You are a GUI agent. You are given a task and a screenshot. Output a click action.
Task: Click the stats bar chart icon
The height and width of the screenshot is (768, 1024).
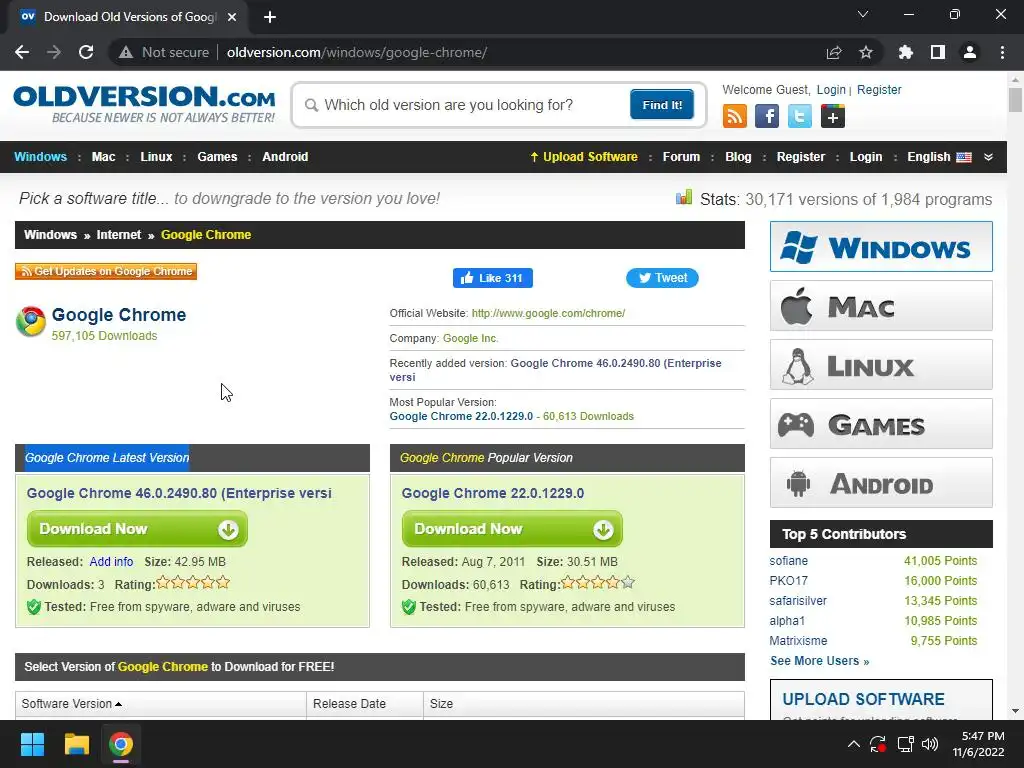coord(684,197)
